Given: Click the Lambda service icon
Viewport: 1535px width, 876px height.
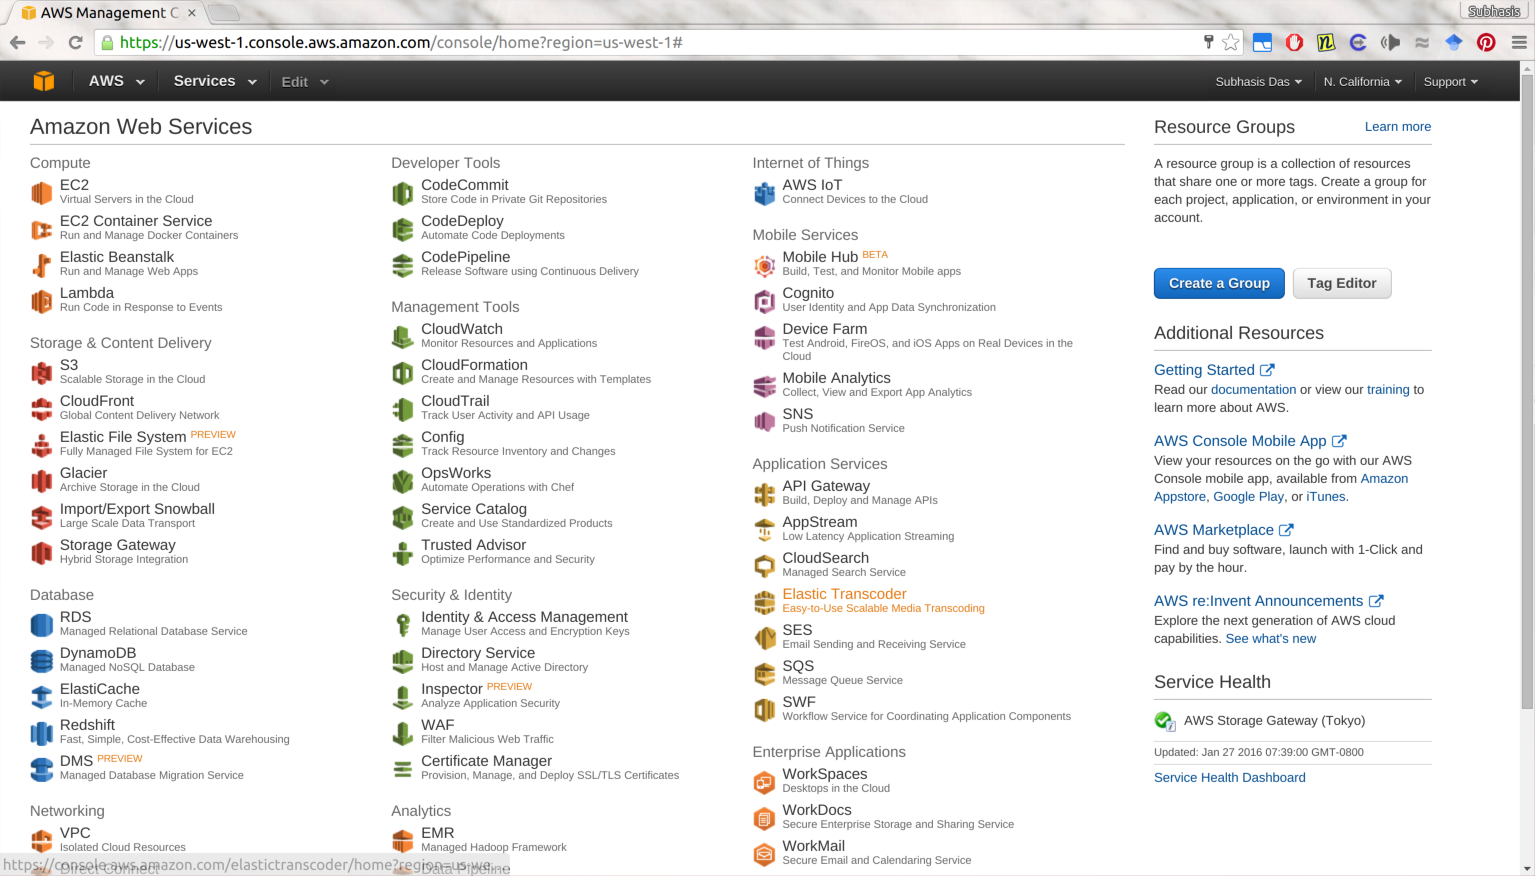Looking at the screenshot, I should [x=41, y=301].
